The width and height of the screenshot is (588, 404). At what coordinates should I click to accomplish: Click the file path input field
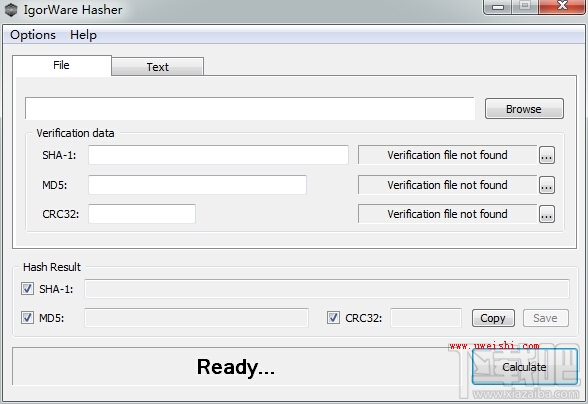click(x=250, y=109)
